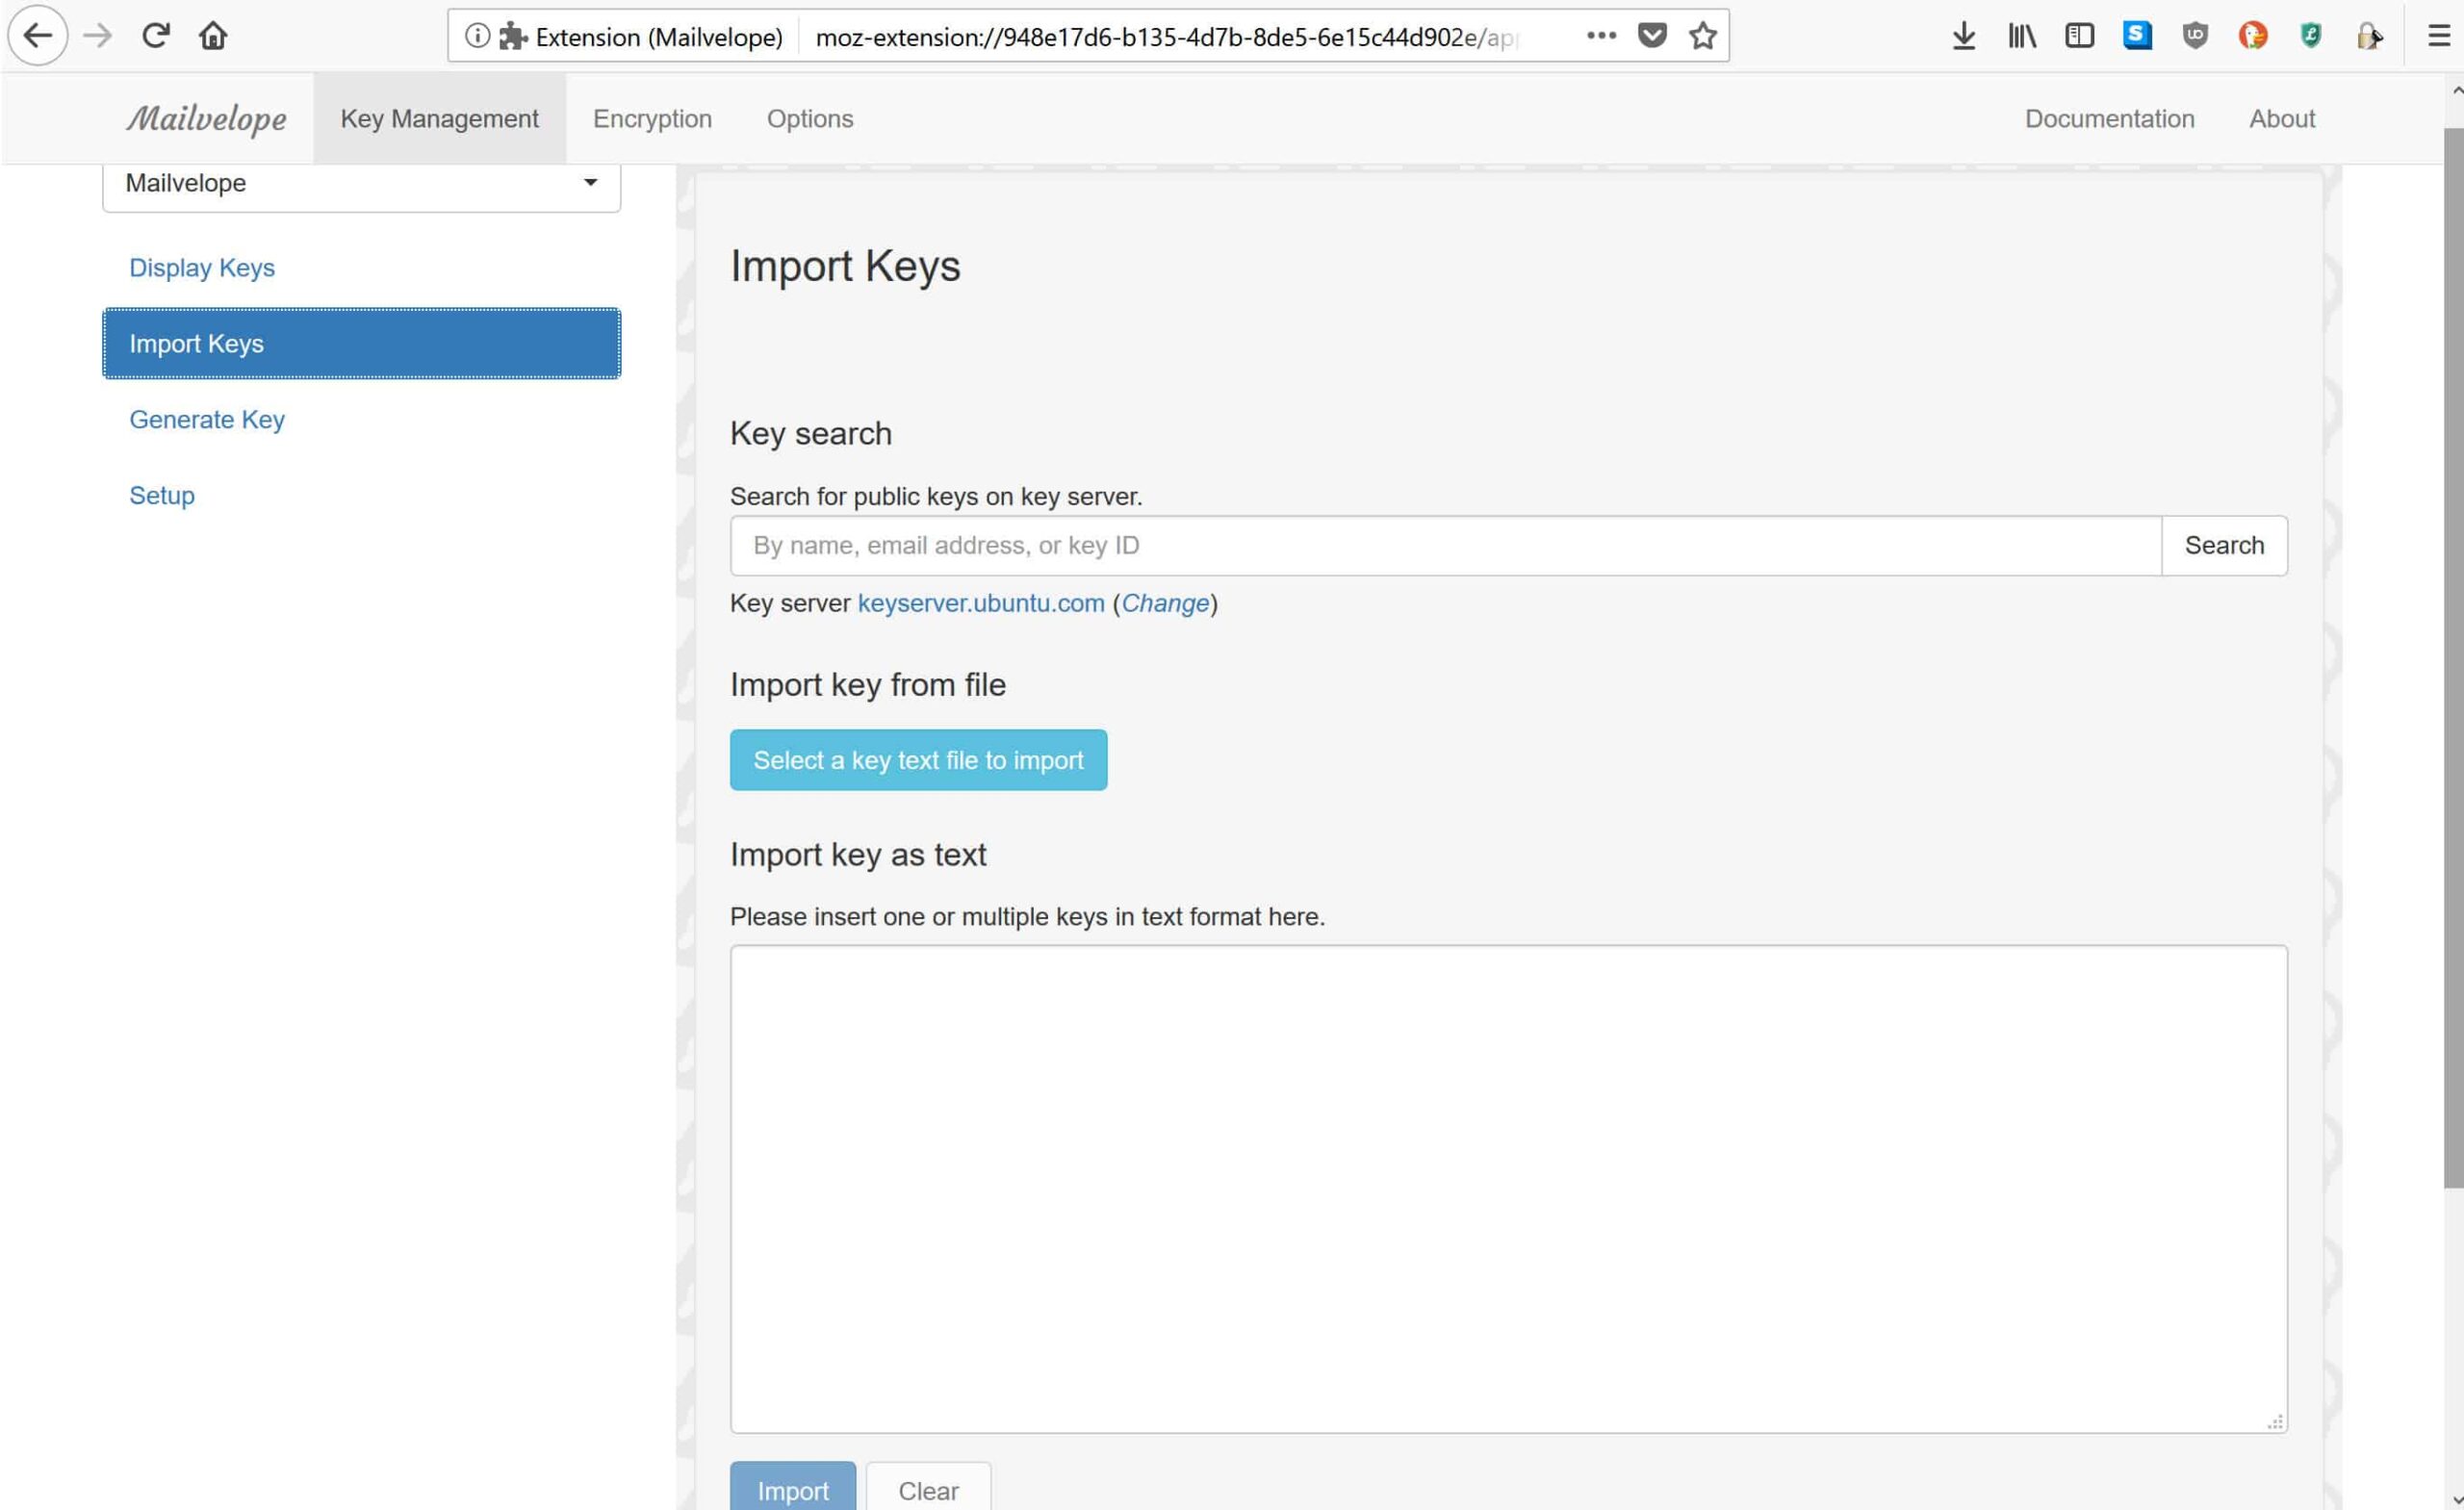Image resolution: width=2464 pixels, height=1510 pixels.
Task: Click the page vertical scrollbar
Action: click(x=2453, y=658)
